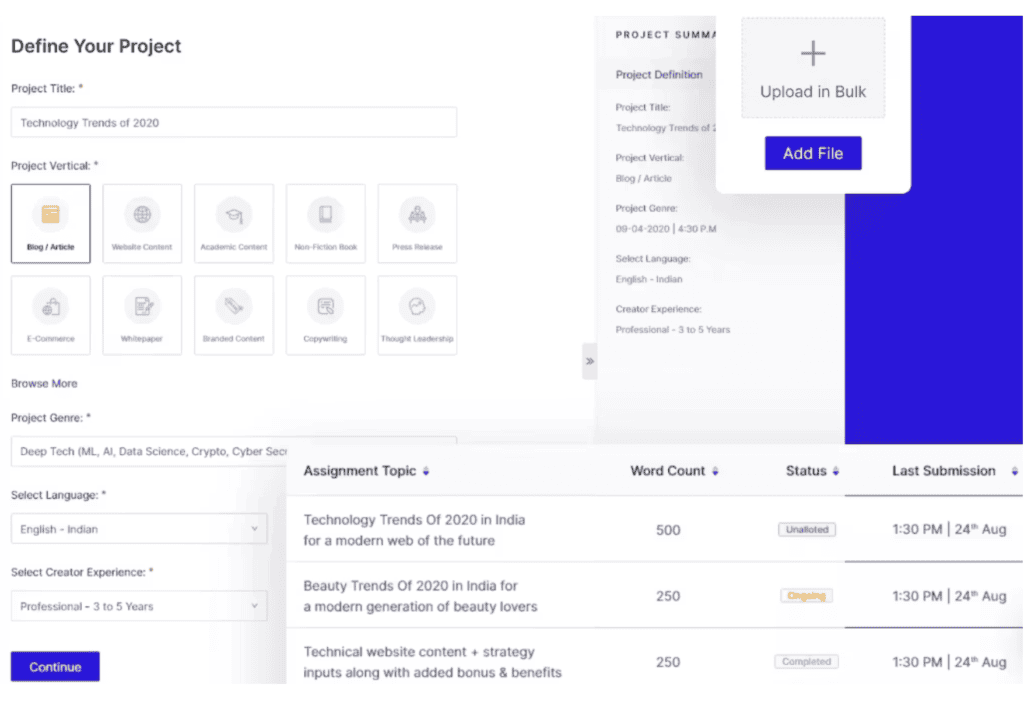Pick the Whitepaper document icon
This screenshot has height=702, width=1024.
coord(142,307)
